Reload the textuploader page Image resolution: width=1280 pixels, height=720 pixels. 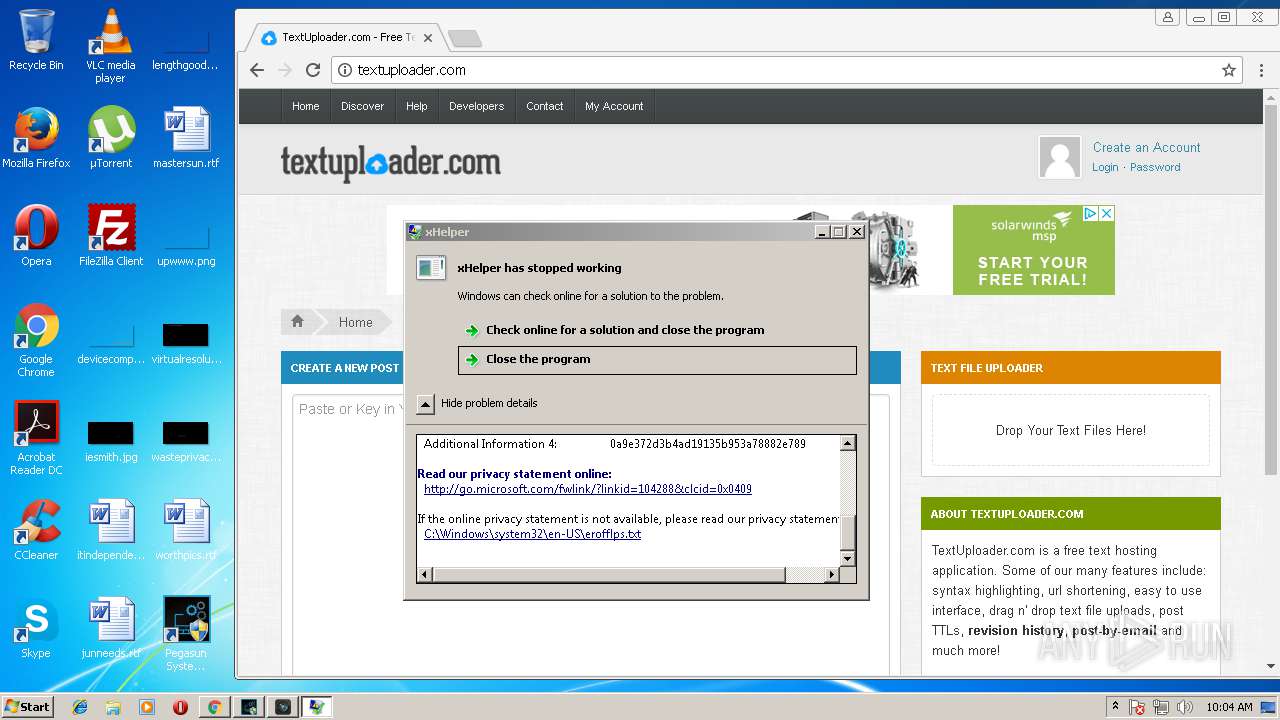click(x=313, y=70)
